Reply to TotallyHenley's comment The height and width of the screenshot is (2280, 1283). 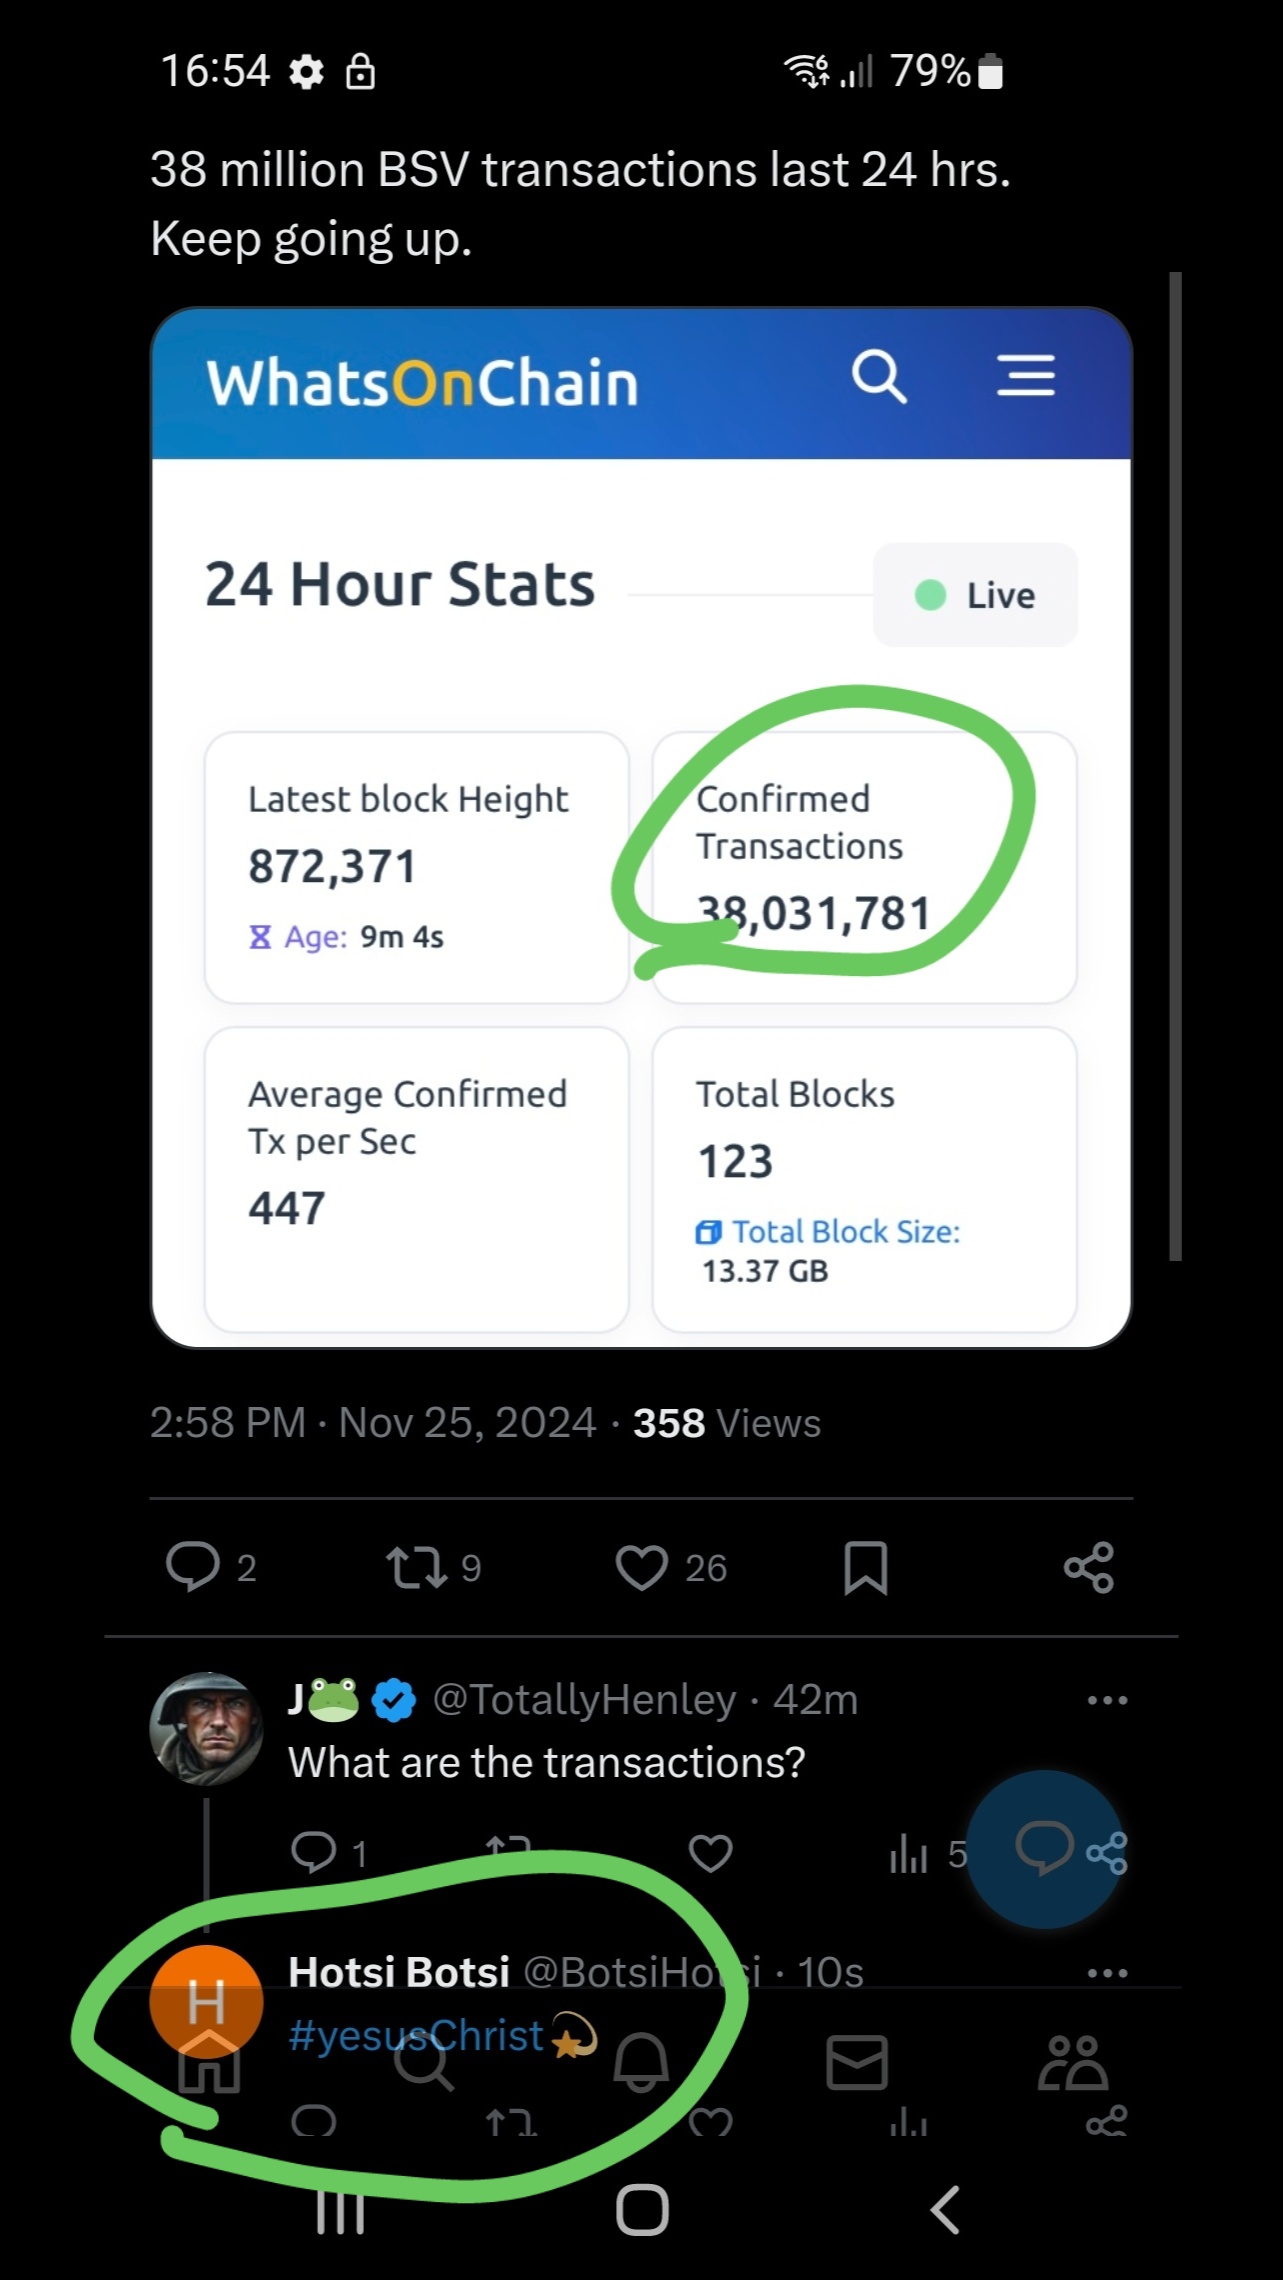pos(314,1853)
